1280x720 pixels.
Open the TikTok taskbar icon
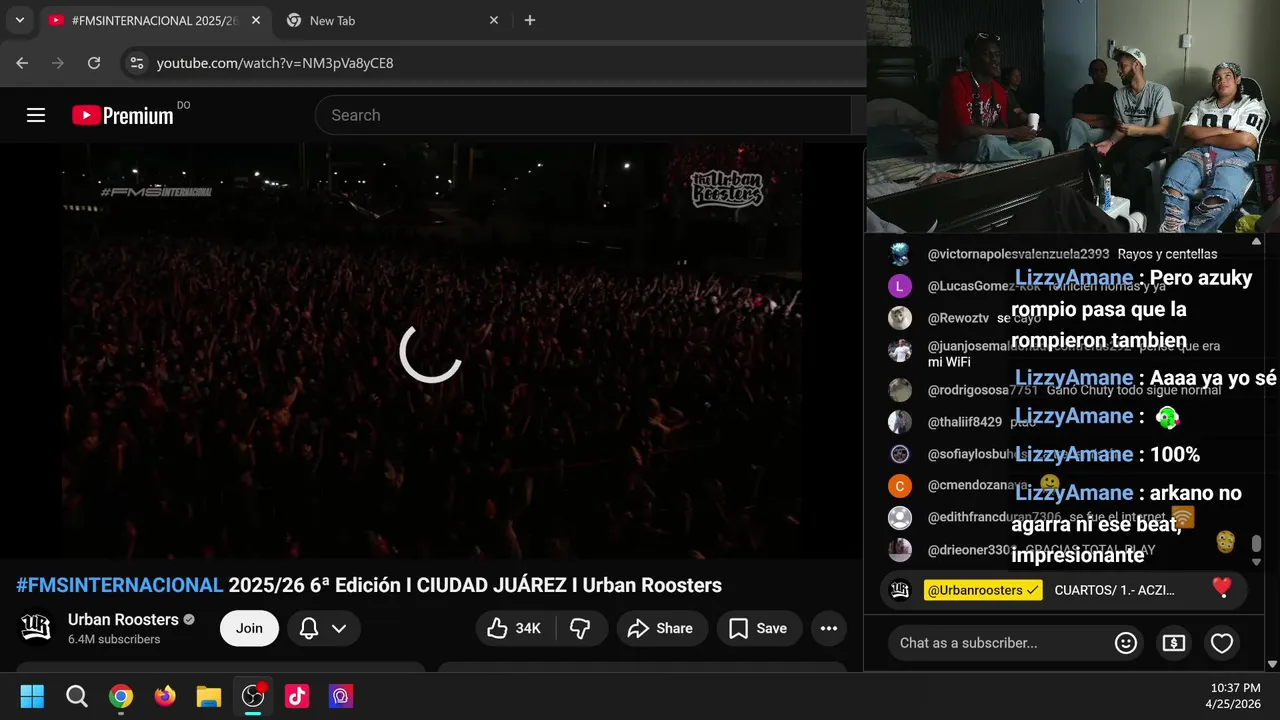[297, 696]
